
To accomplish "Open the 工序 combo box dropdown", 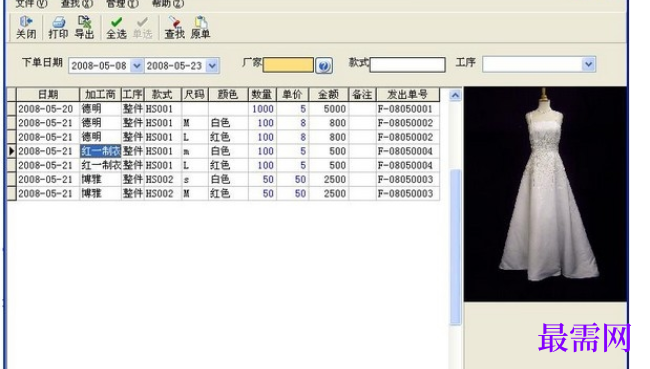I will click(588, 64).
